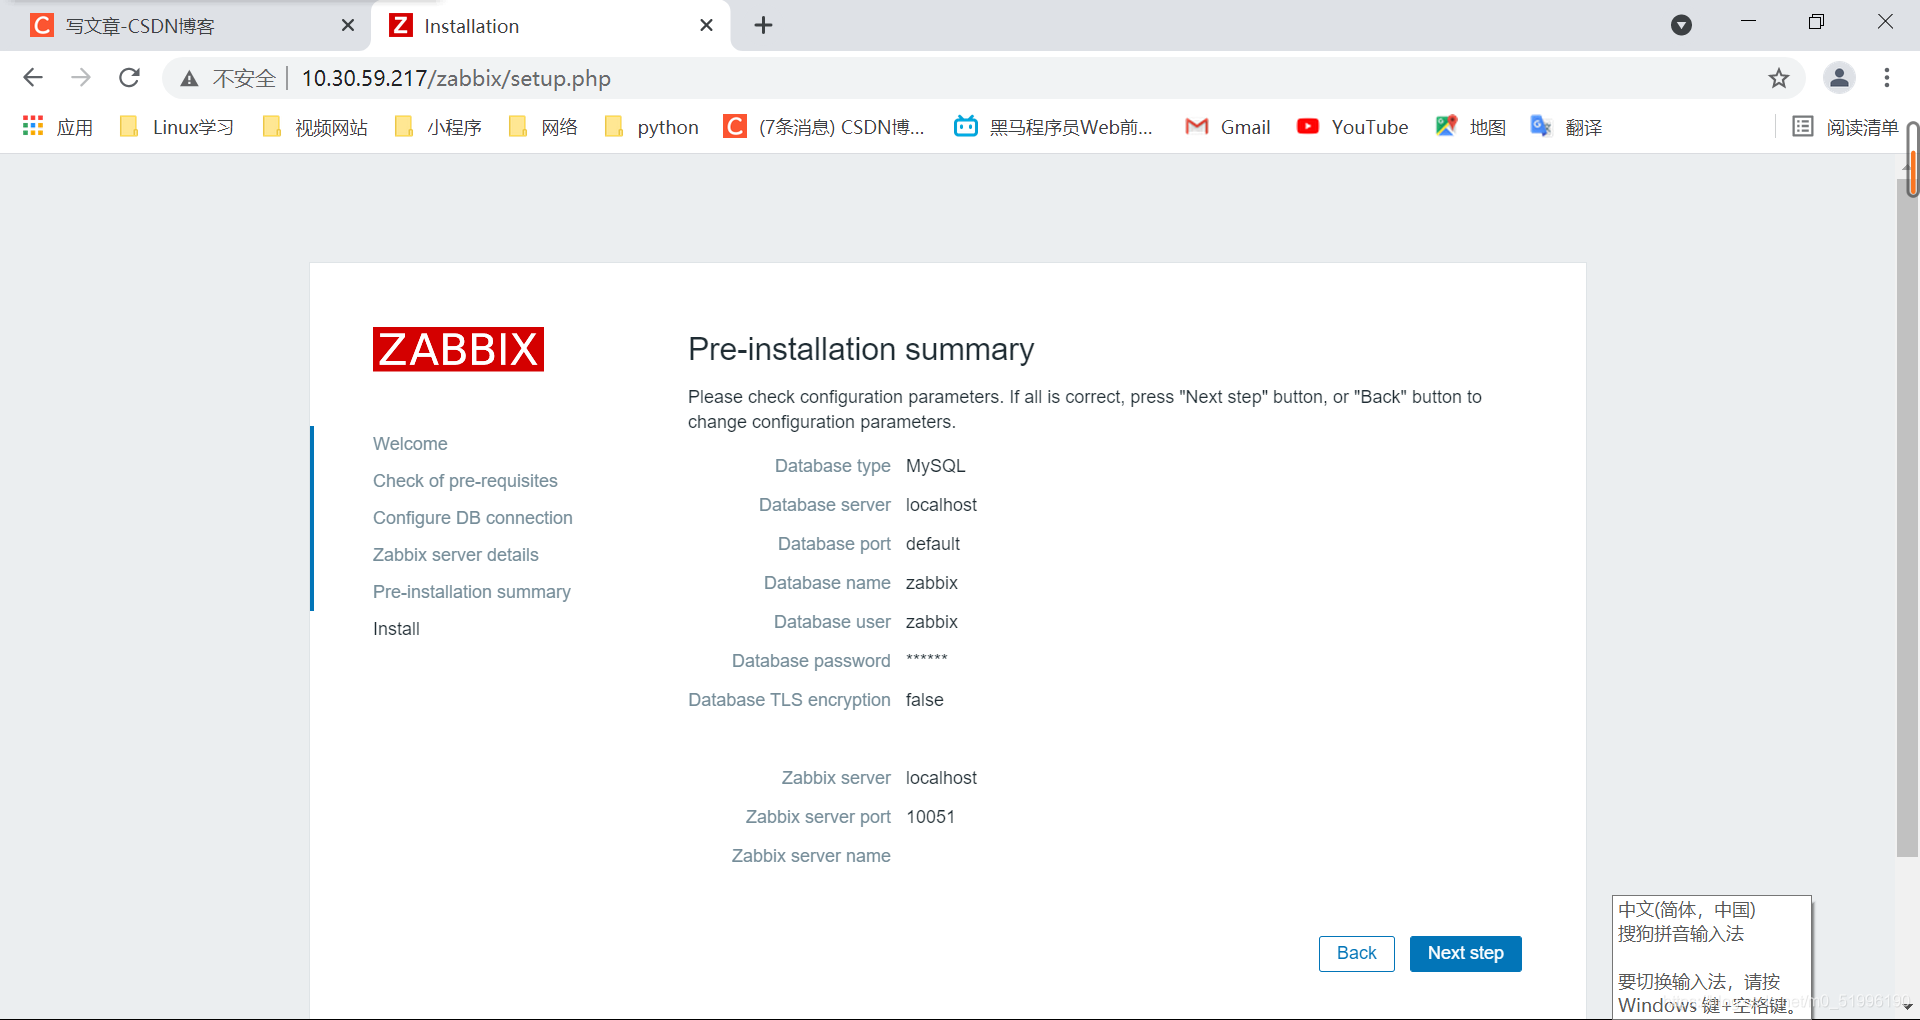Reload the Zabbix setup page
Screen dimensions: 1920x1020
pos(129,78)
